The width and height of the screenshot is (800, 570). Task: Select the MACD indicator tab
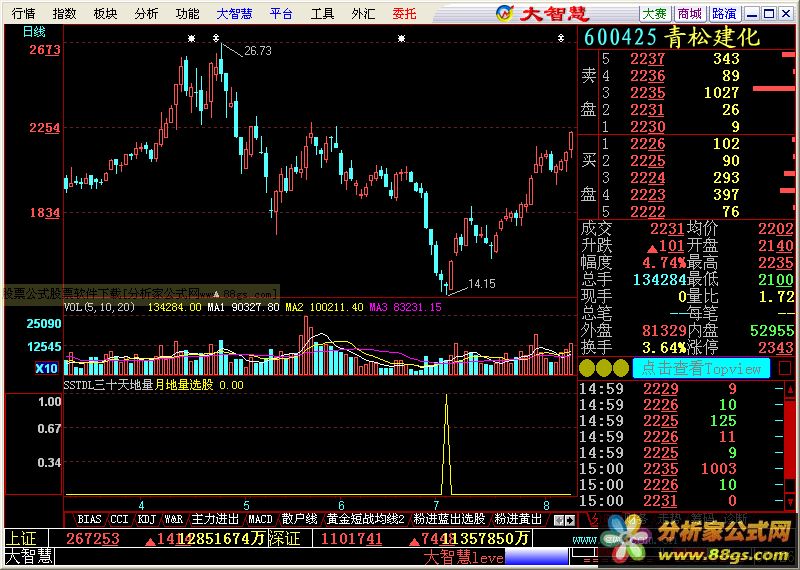pyautogui.click(x=260, y=519)
